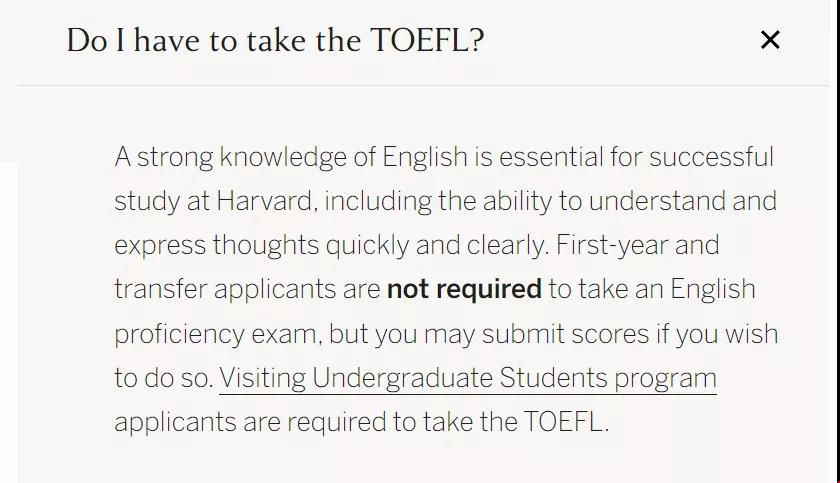Click the word 'Visiting' in the underlined link

click(262, 378)
